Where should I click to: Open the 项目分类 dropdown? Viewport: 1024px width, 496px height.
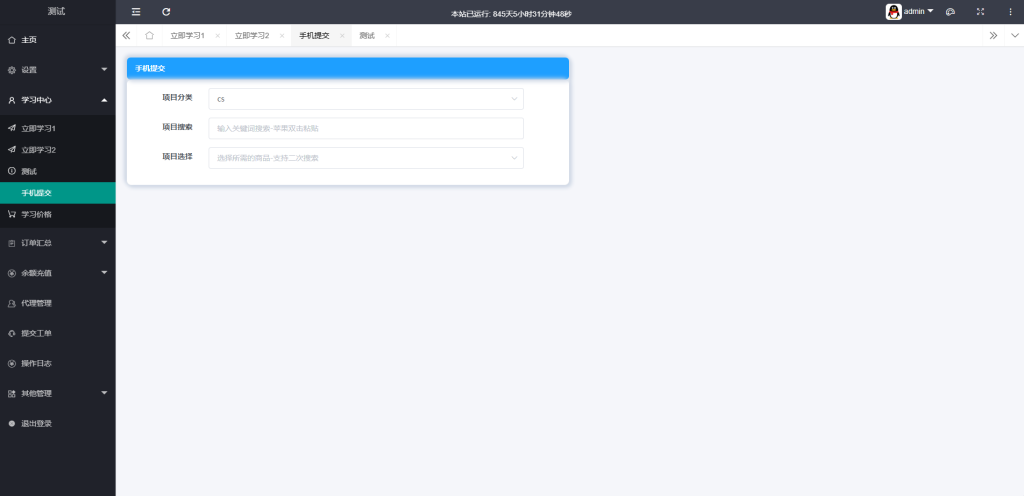(x=365, y=99)
